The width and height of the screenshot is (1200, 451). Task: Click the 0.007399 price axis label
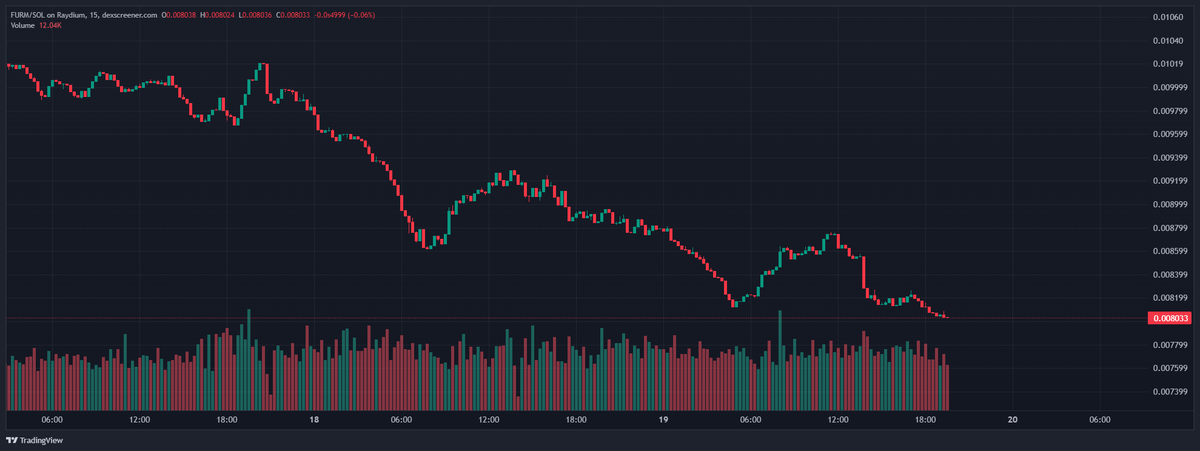click(x=1169, y=391)
